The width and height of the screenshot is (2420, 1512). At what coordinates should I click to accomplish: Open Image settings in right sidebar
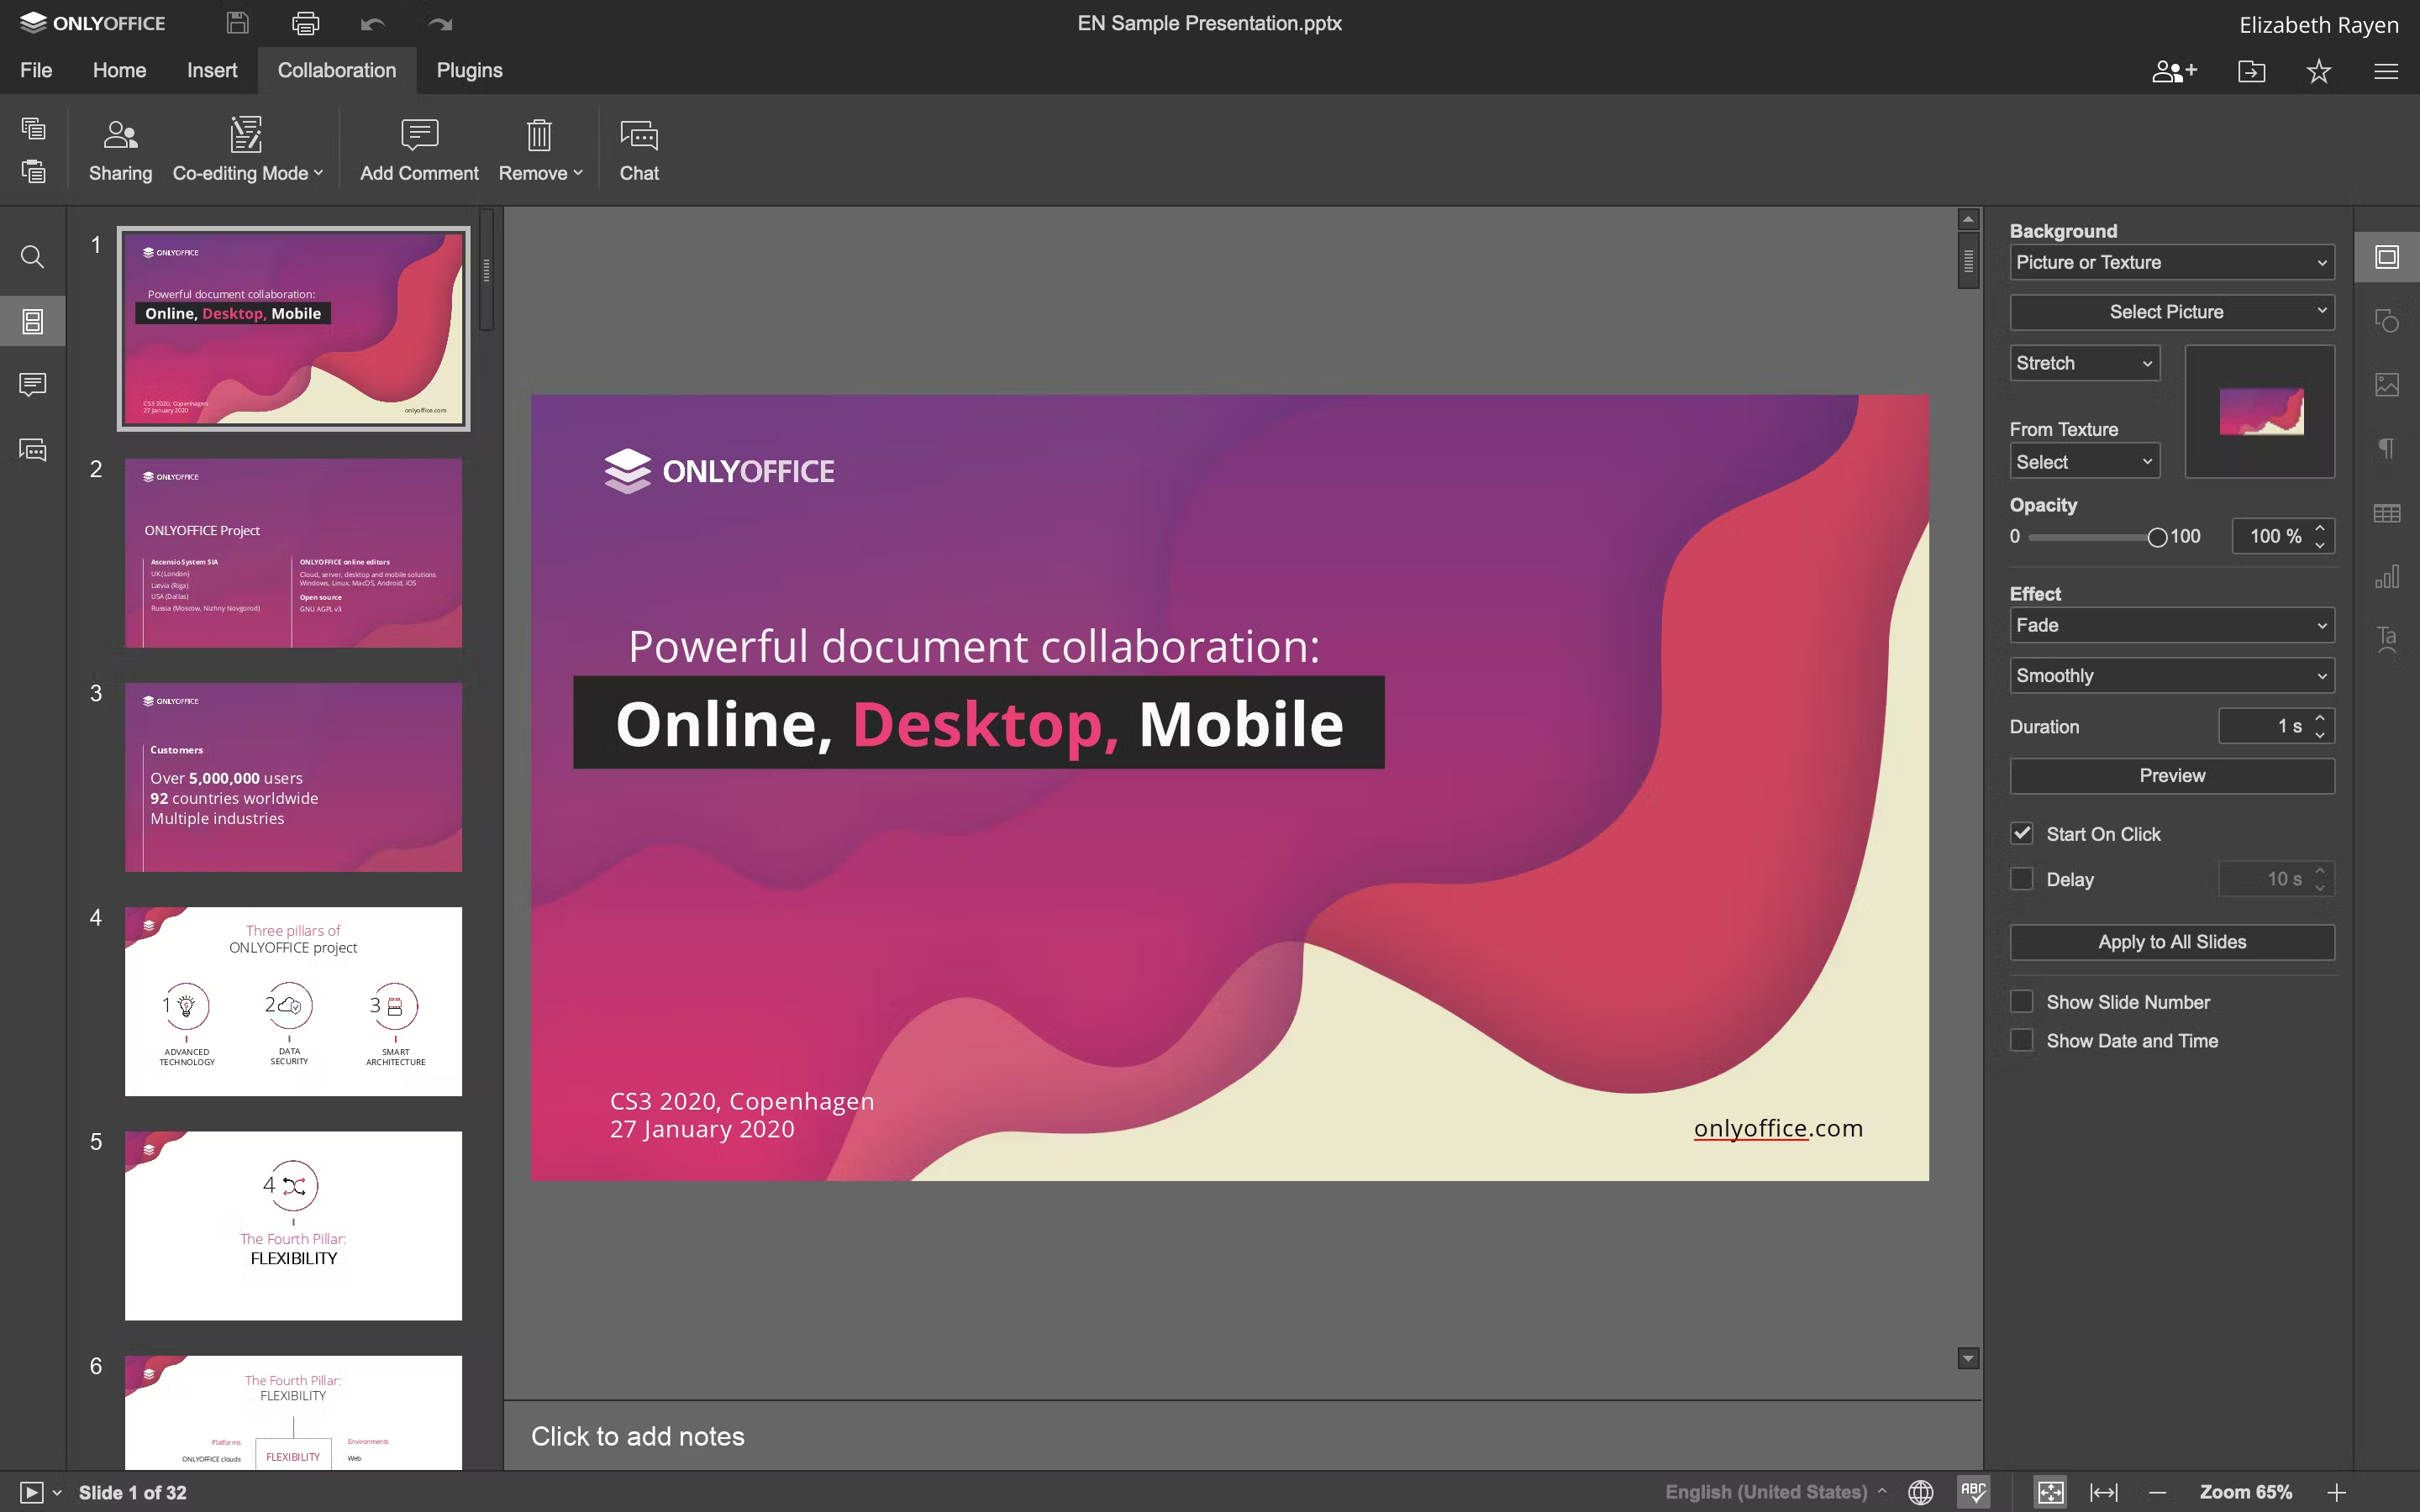[x=2387, y=385]
